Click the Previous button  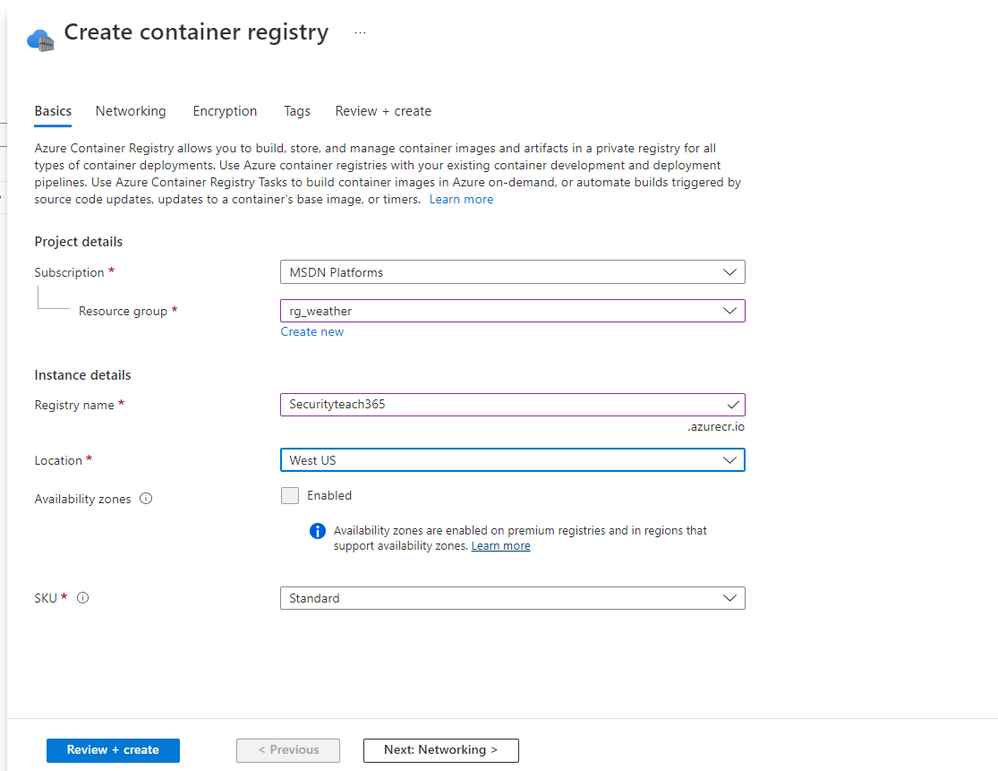tap(288, 750)
